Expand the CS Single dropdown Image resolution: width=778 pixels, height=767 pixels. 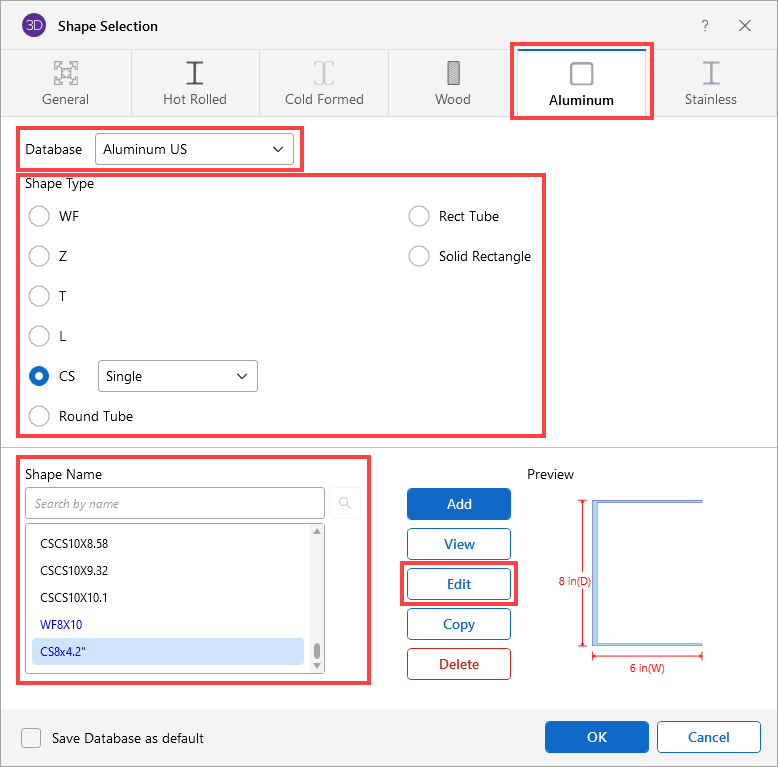point(177,376)
